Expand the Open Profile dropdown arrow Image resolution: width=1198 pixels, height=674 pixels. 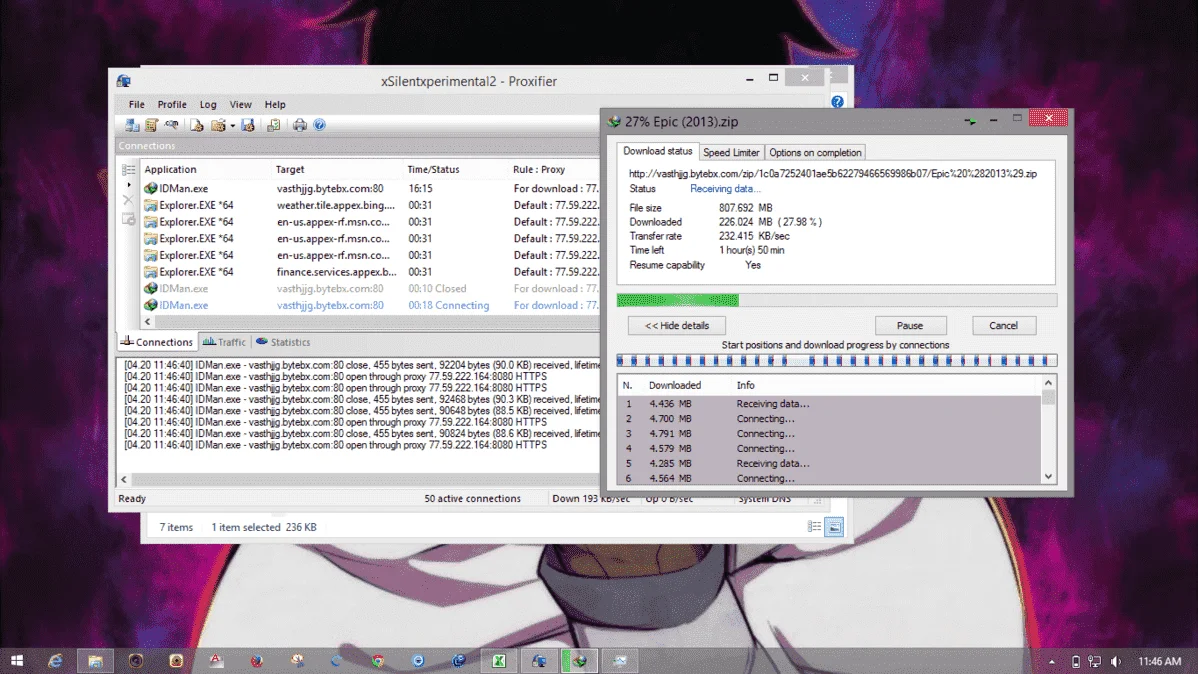(232, 126)
